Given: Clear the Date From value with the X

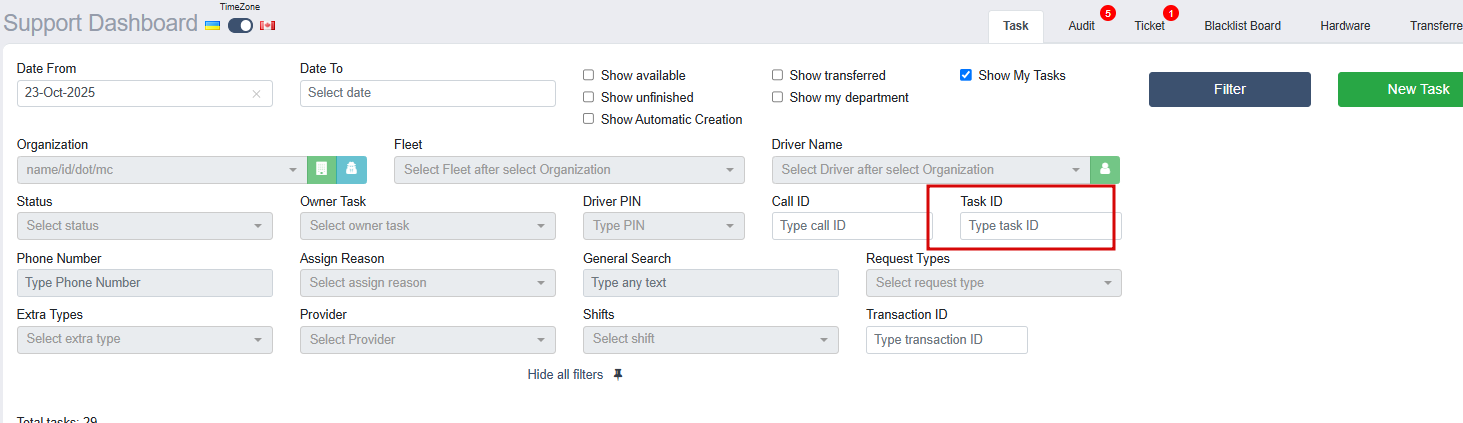Looking at the screenshot, I should (256, 94).
